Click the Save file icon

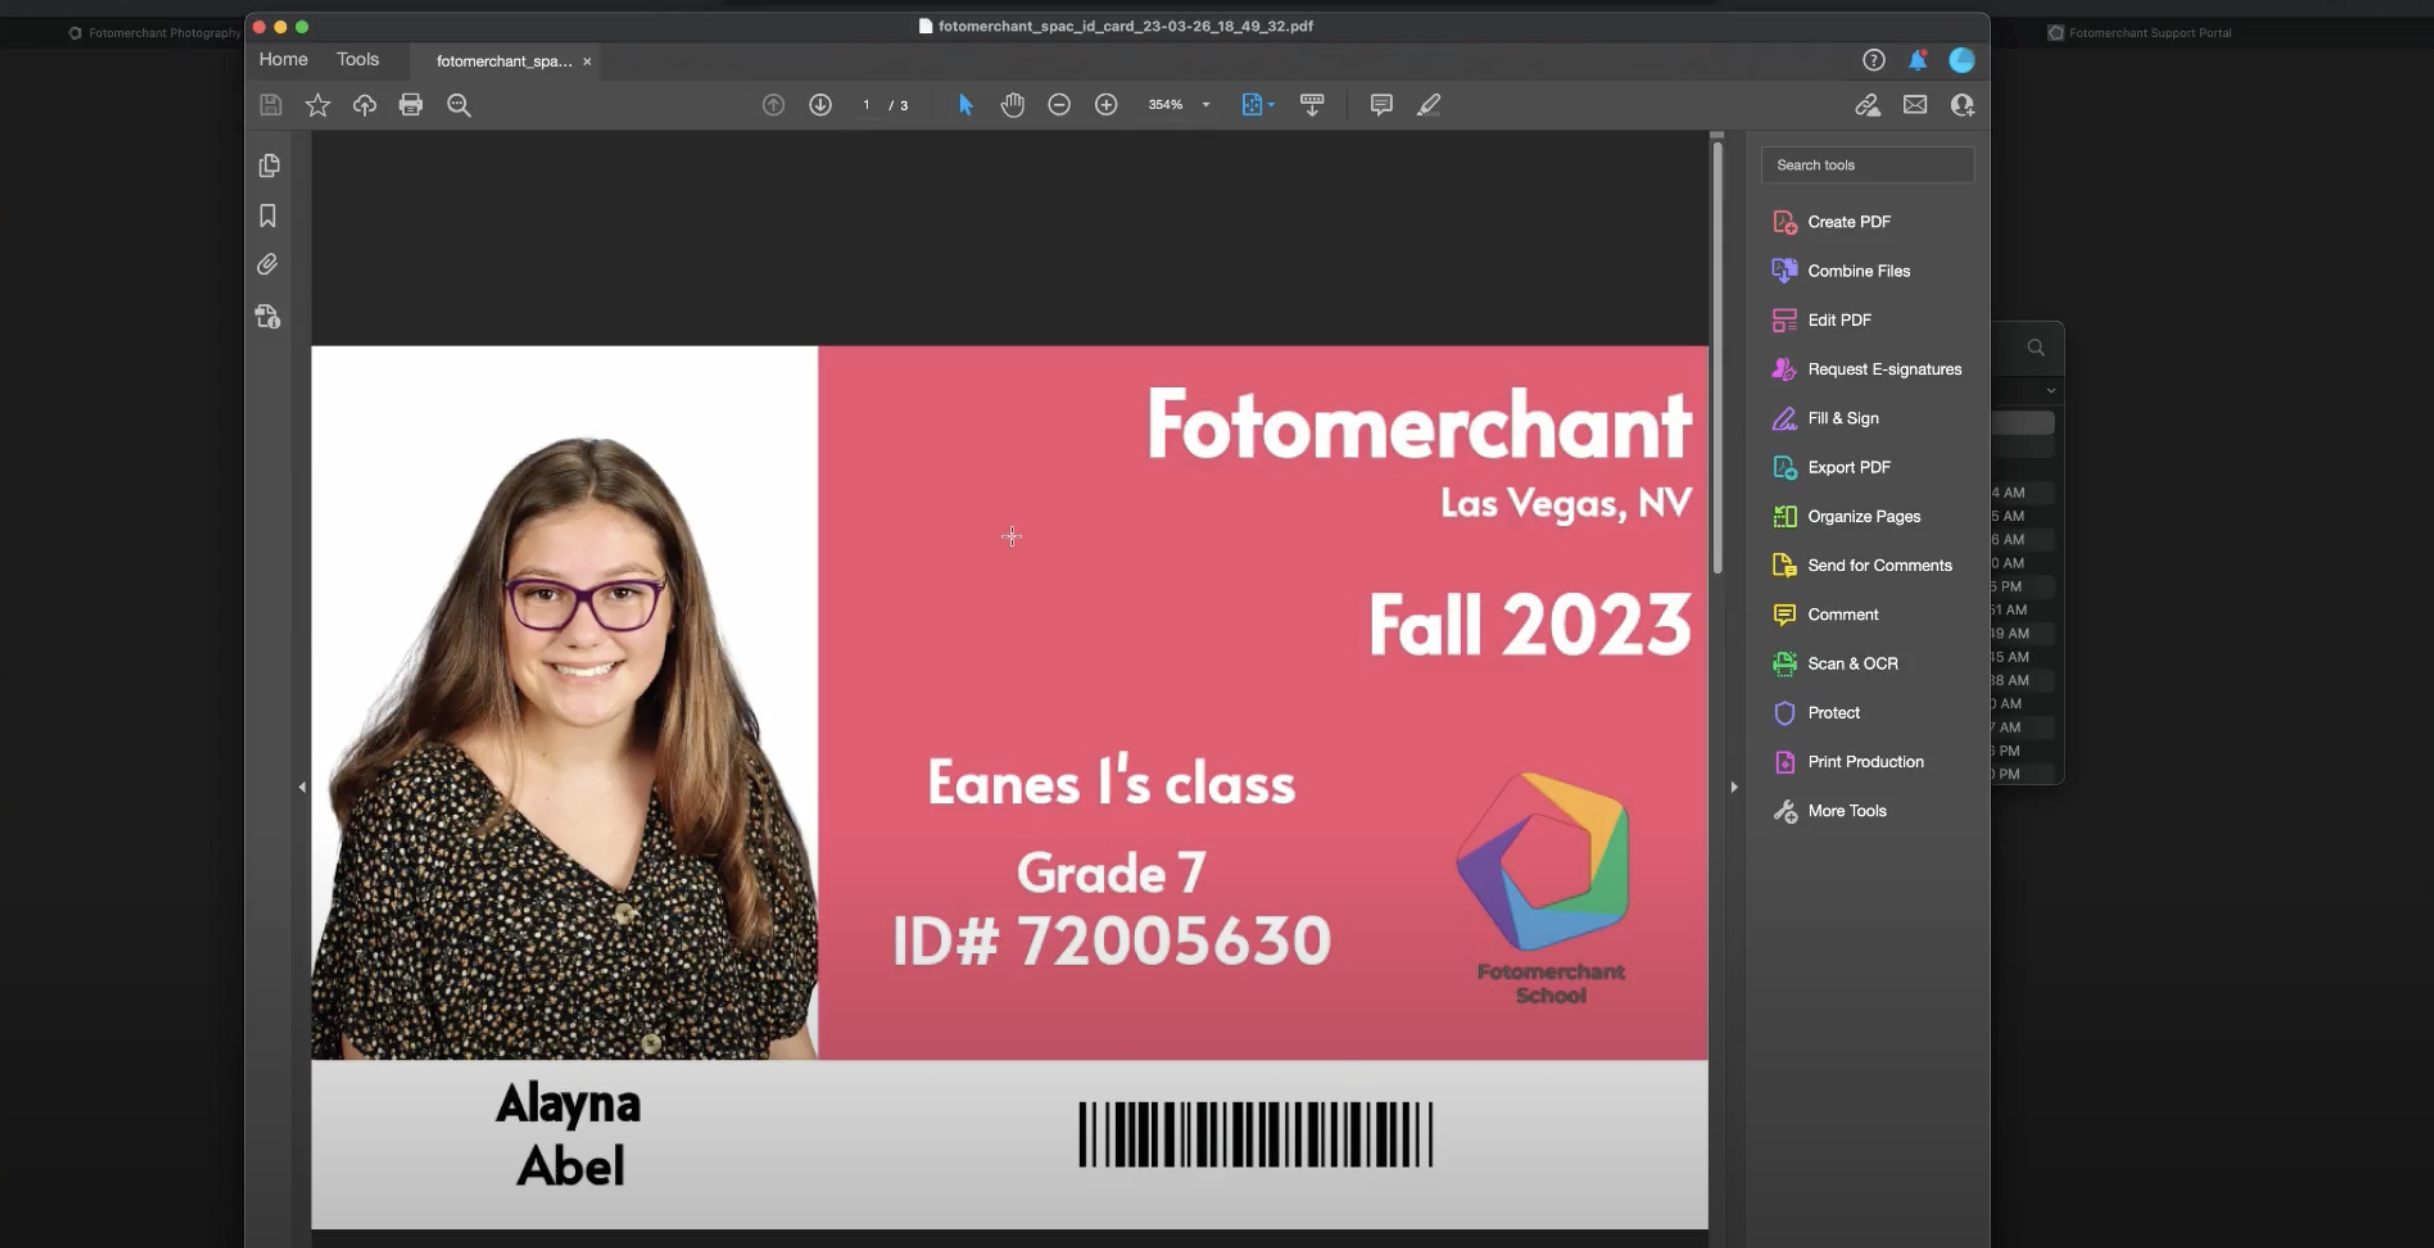(x=271, y=105)
